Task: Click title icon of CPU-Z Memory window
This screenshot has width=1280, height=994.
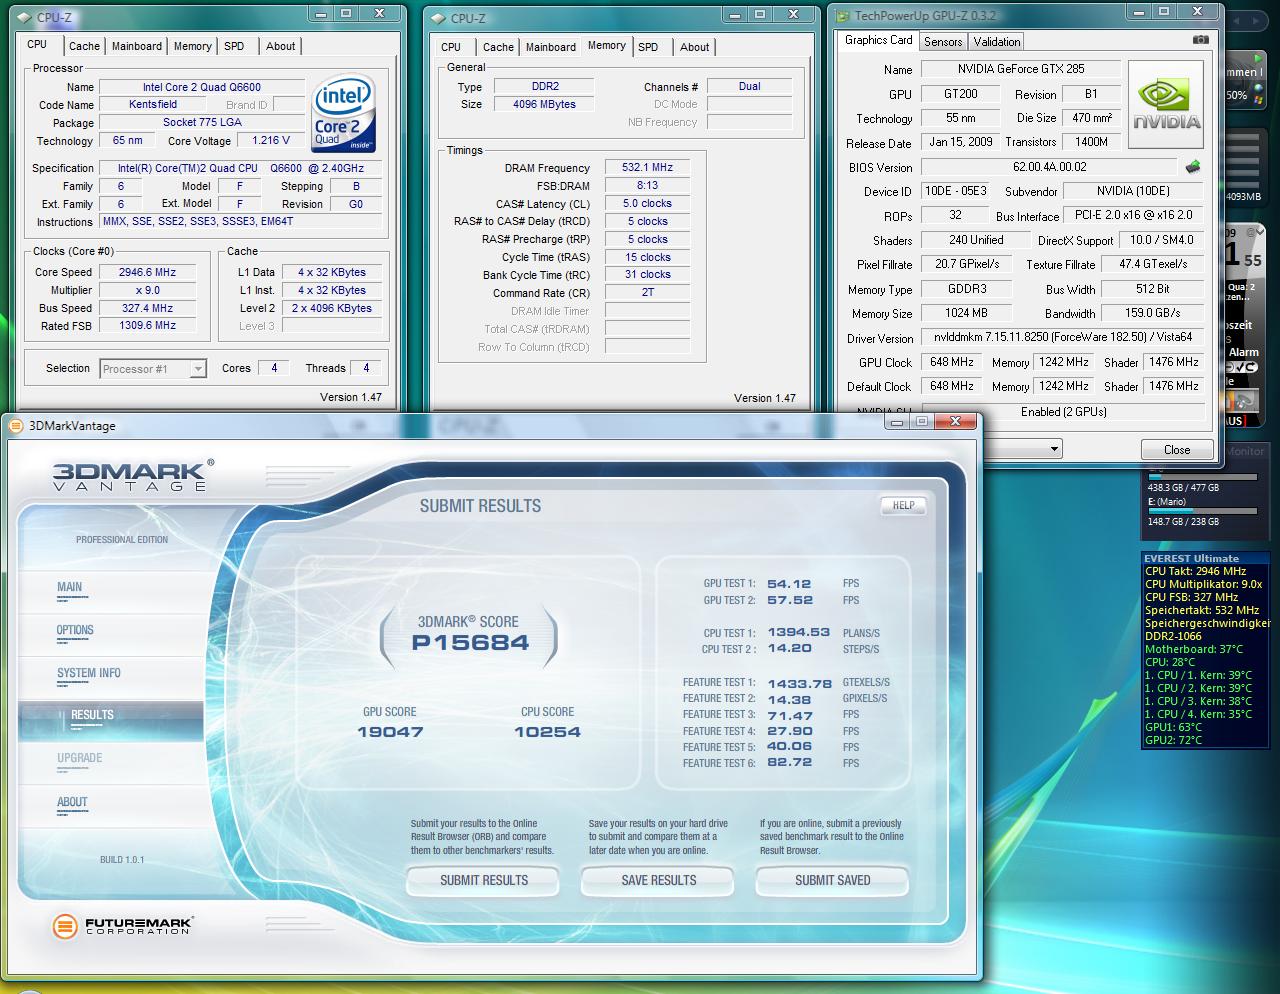Action: coord(438,18)
